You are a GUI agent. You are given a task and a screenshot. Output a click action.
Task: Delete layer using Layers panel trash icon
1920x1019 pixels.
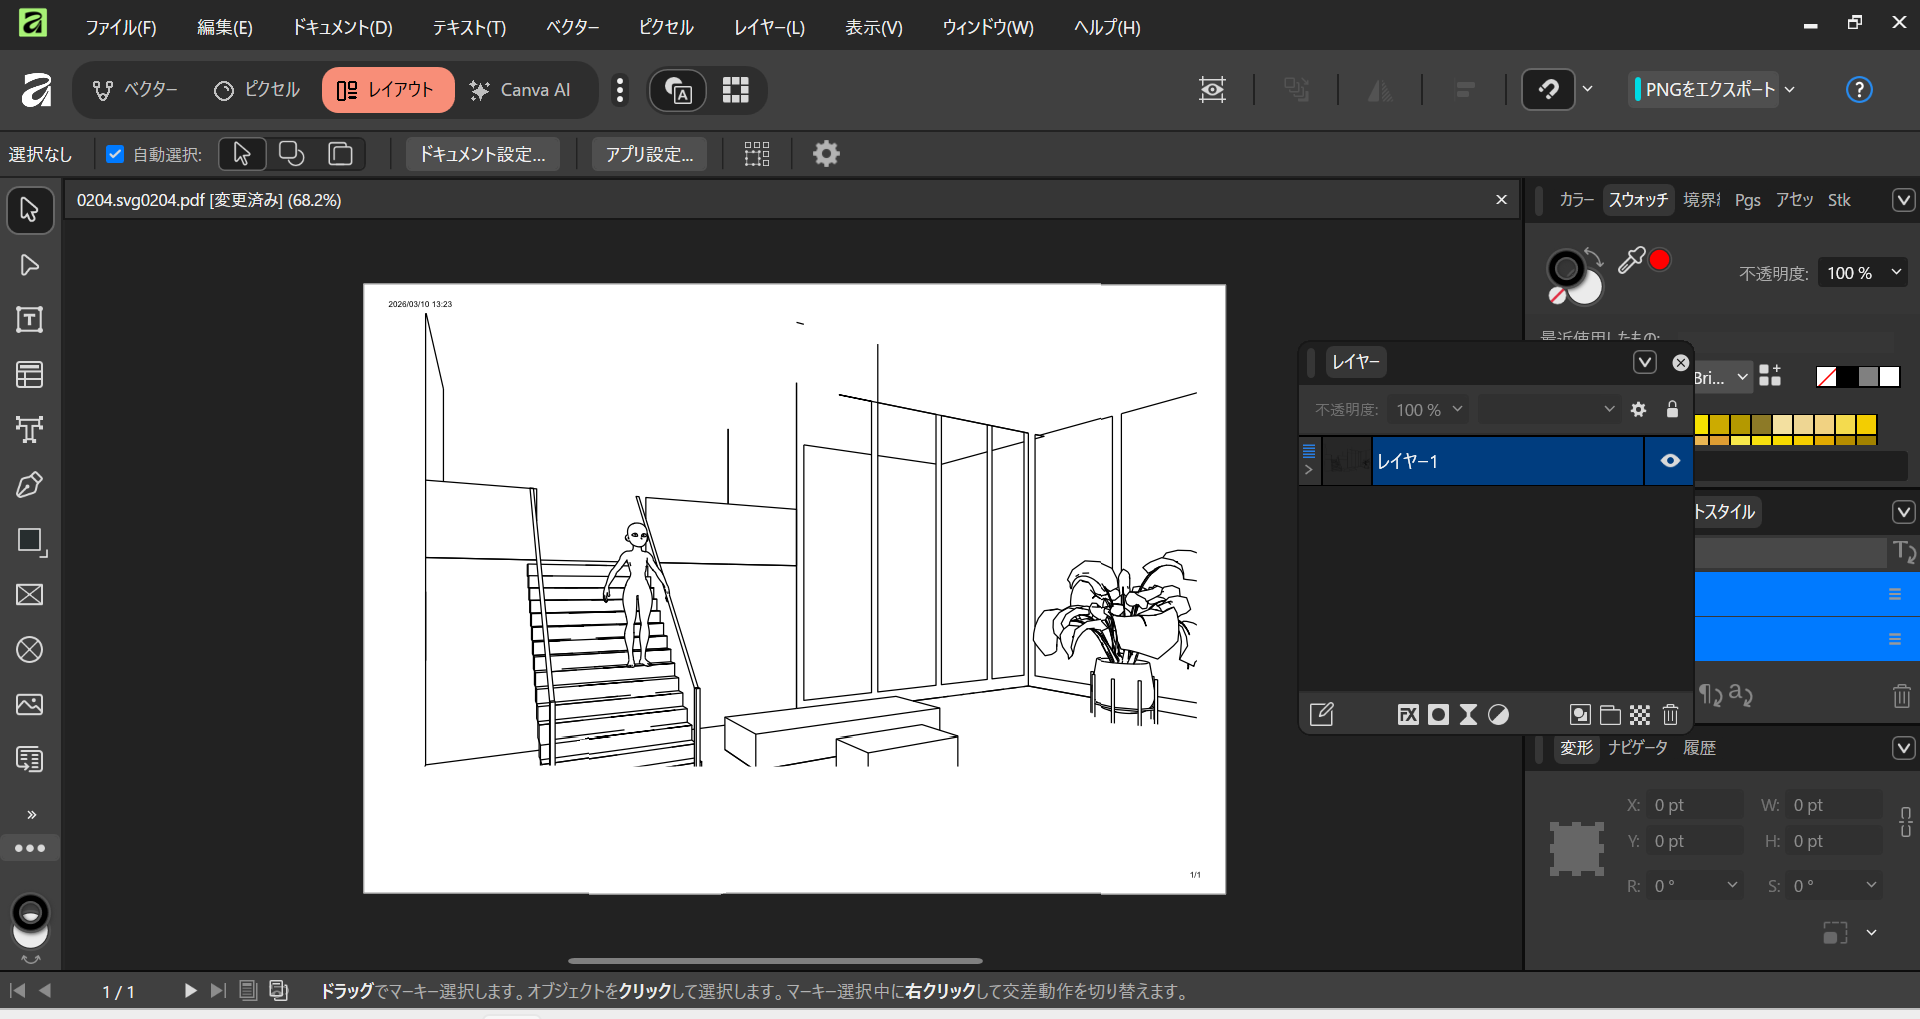1670,714
